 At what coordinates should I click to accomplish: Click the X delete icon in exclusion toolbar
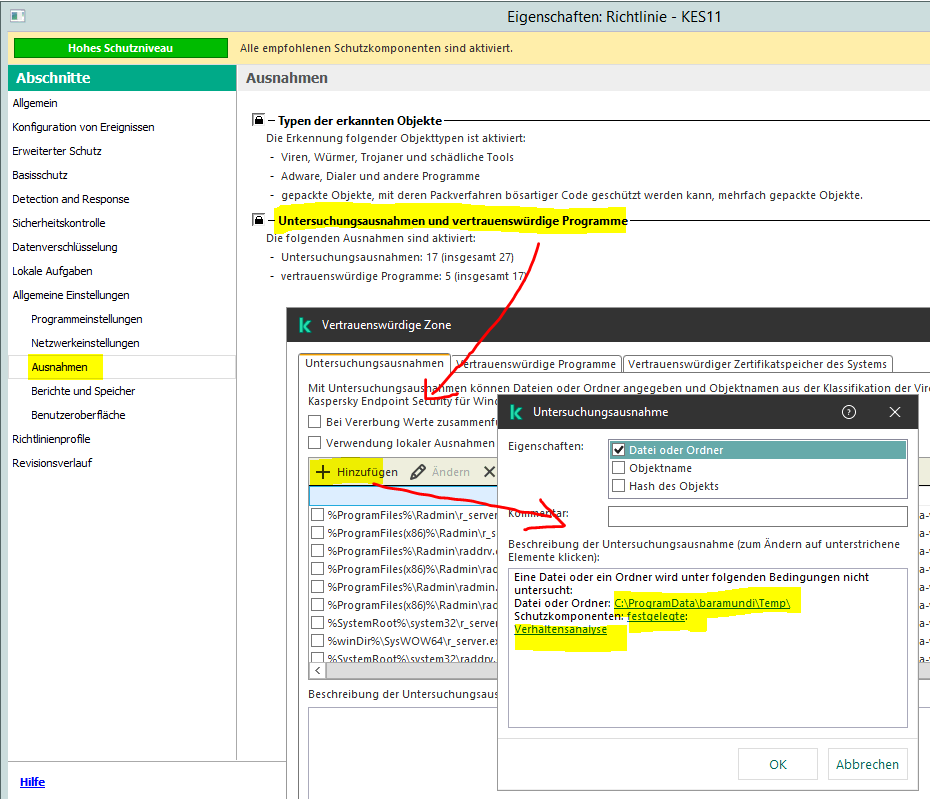pyautogui.click(x=489, y=472)
